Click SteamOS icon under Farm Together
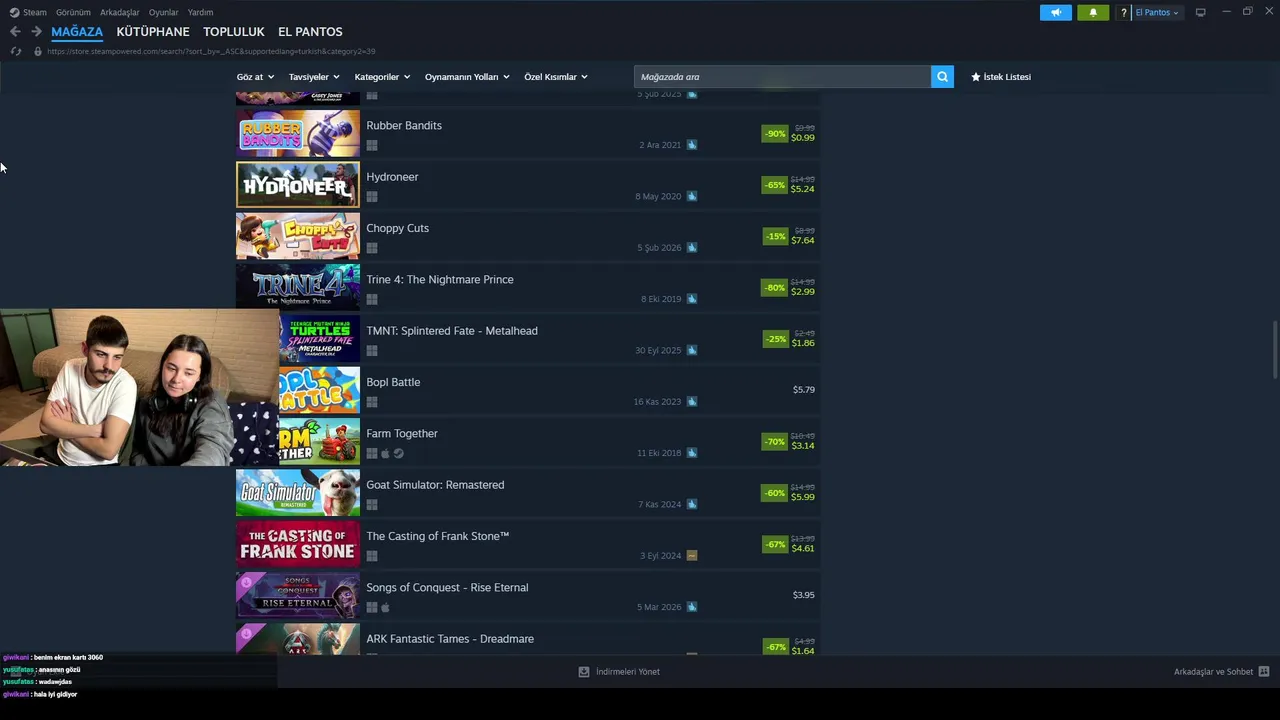This screenshot has width=1280, height=720. (x=398, y=453)
